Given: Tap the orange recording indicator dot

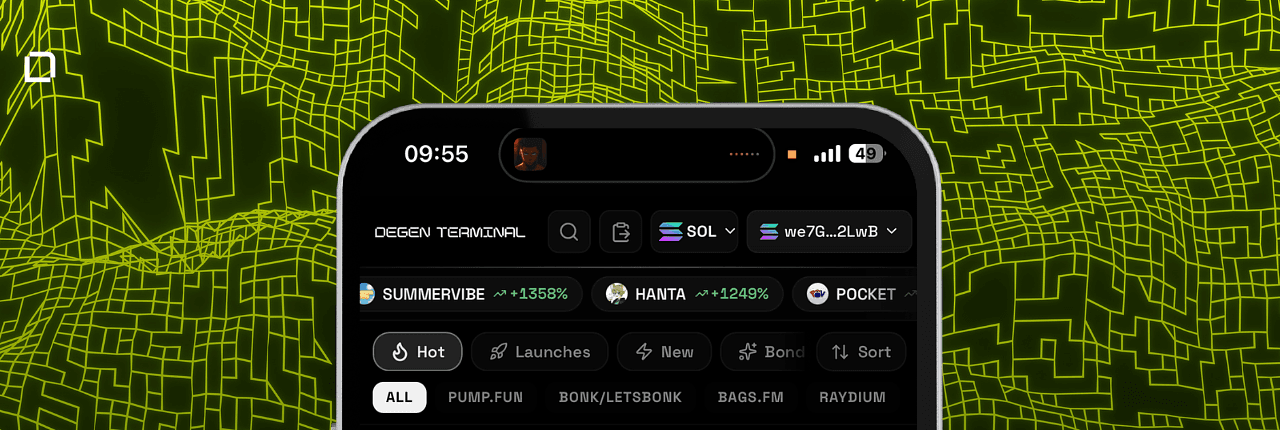Looking at the screenshot, I should click(x=792, y=154).
